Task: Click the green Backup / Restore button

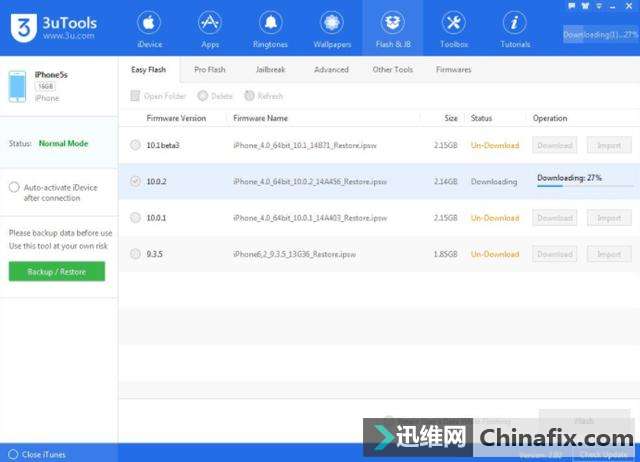Action: pos(56,272)
